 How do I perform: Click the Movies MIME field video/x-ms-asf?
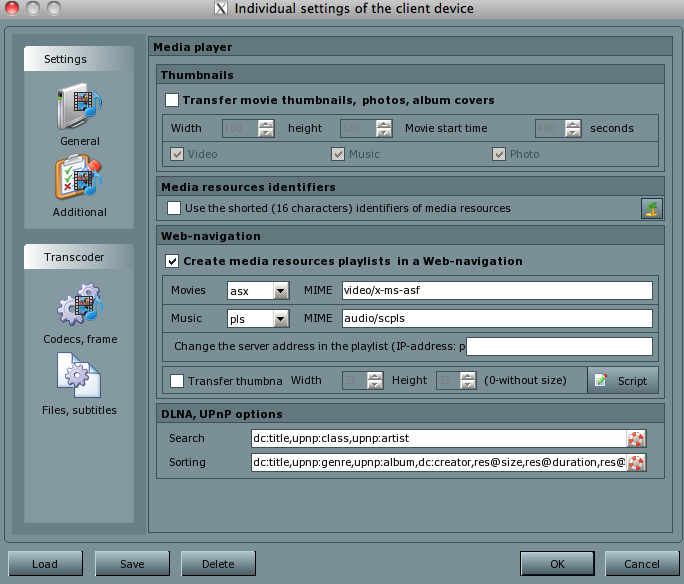pyautogui.click(x=497, y=290)
